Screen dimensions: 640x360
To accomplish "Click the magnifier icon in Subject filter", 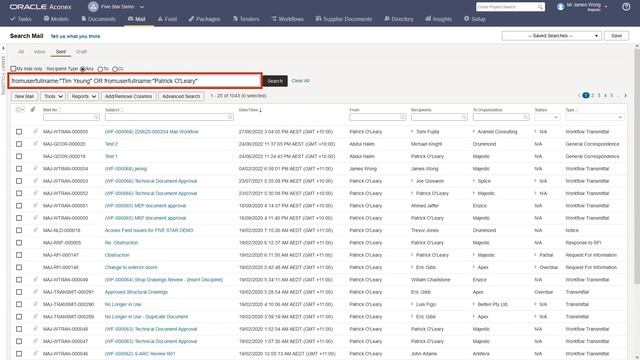I will [x=230, y=117].
